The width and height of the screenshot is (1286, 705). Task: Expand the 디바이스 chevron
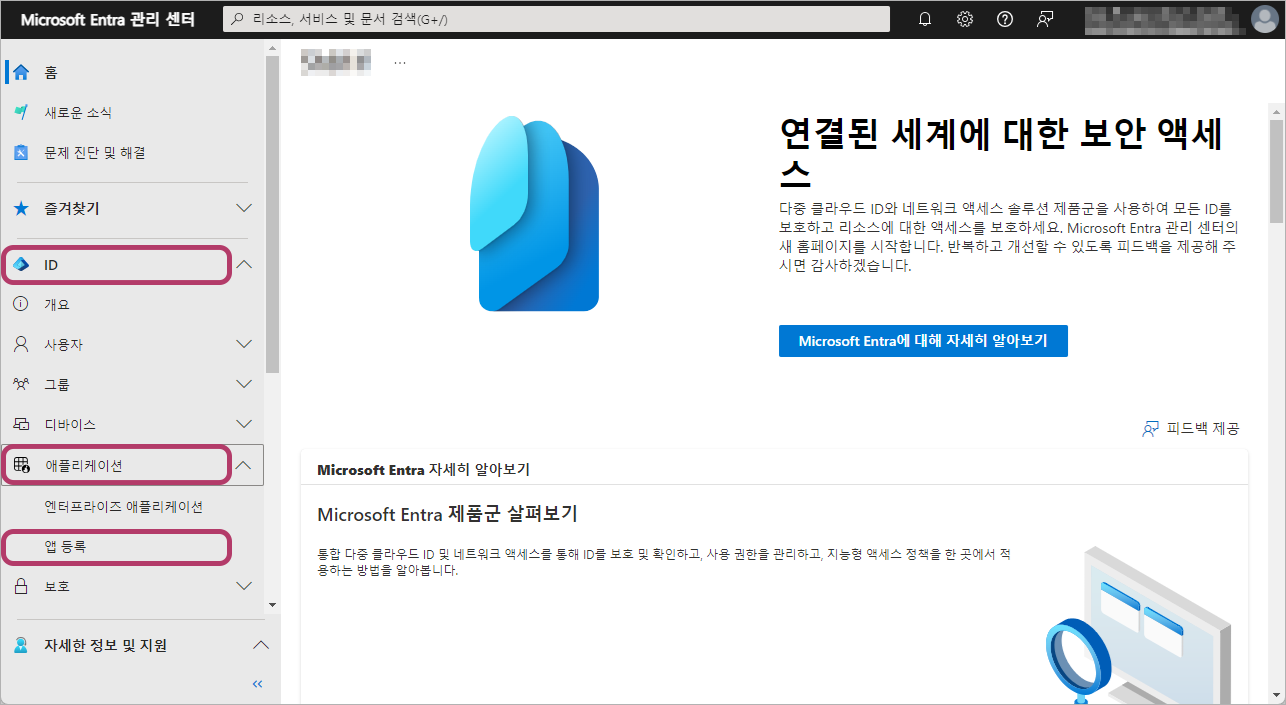(x=244, y=424)
